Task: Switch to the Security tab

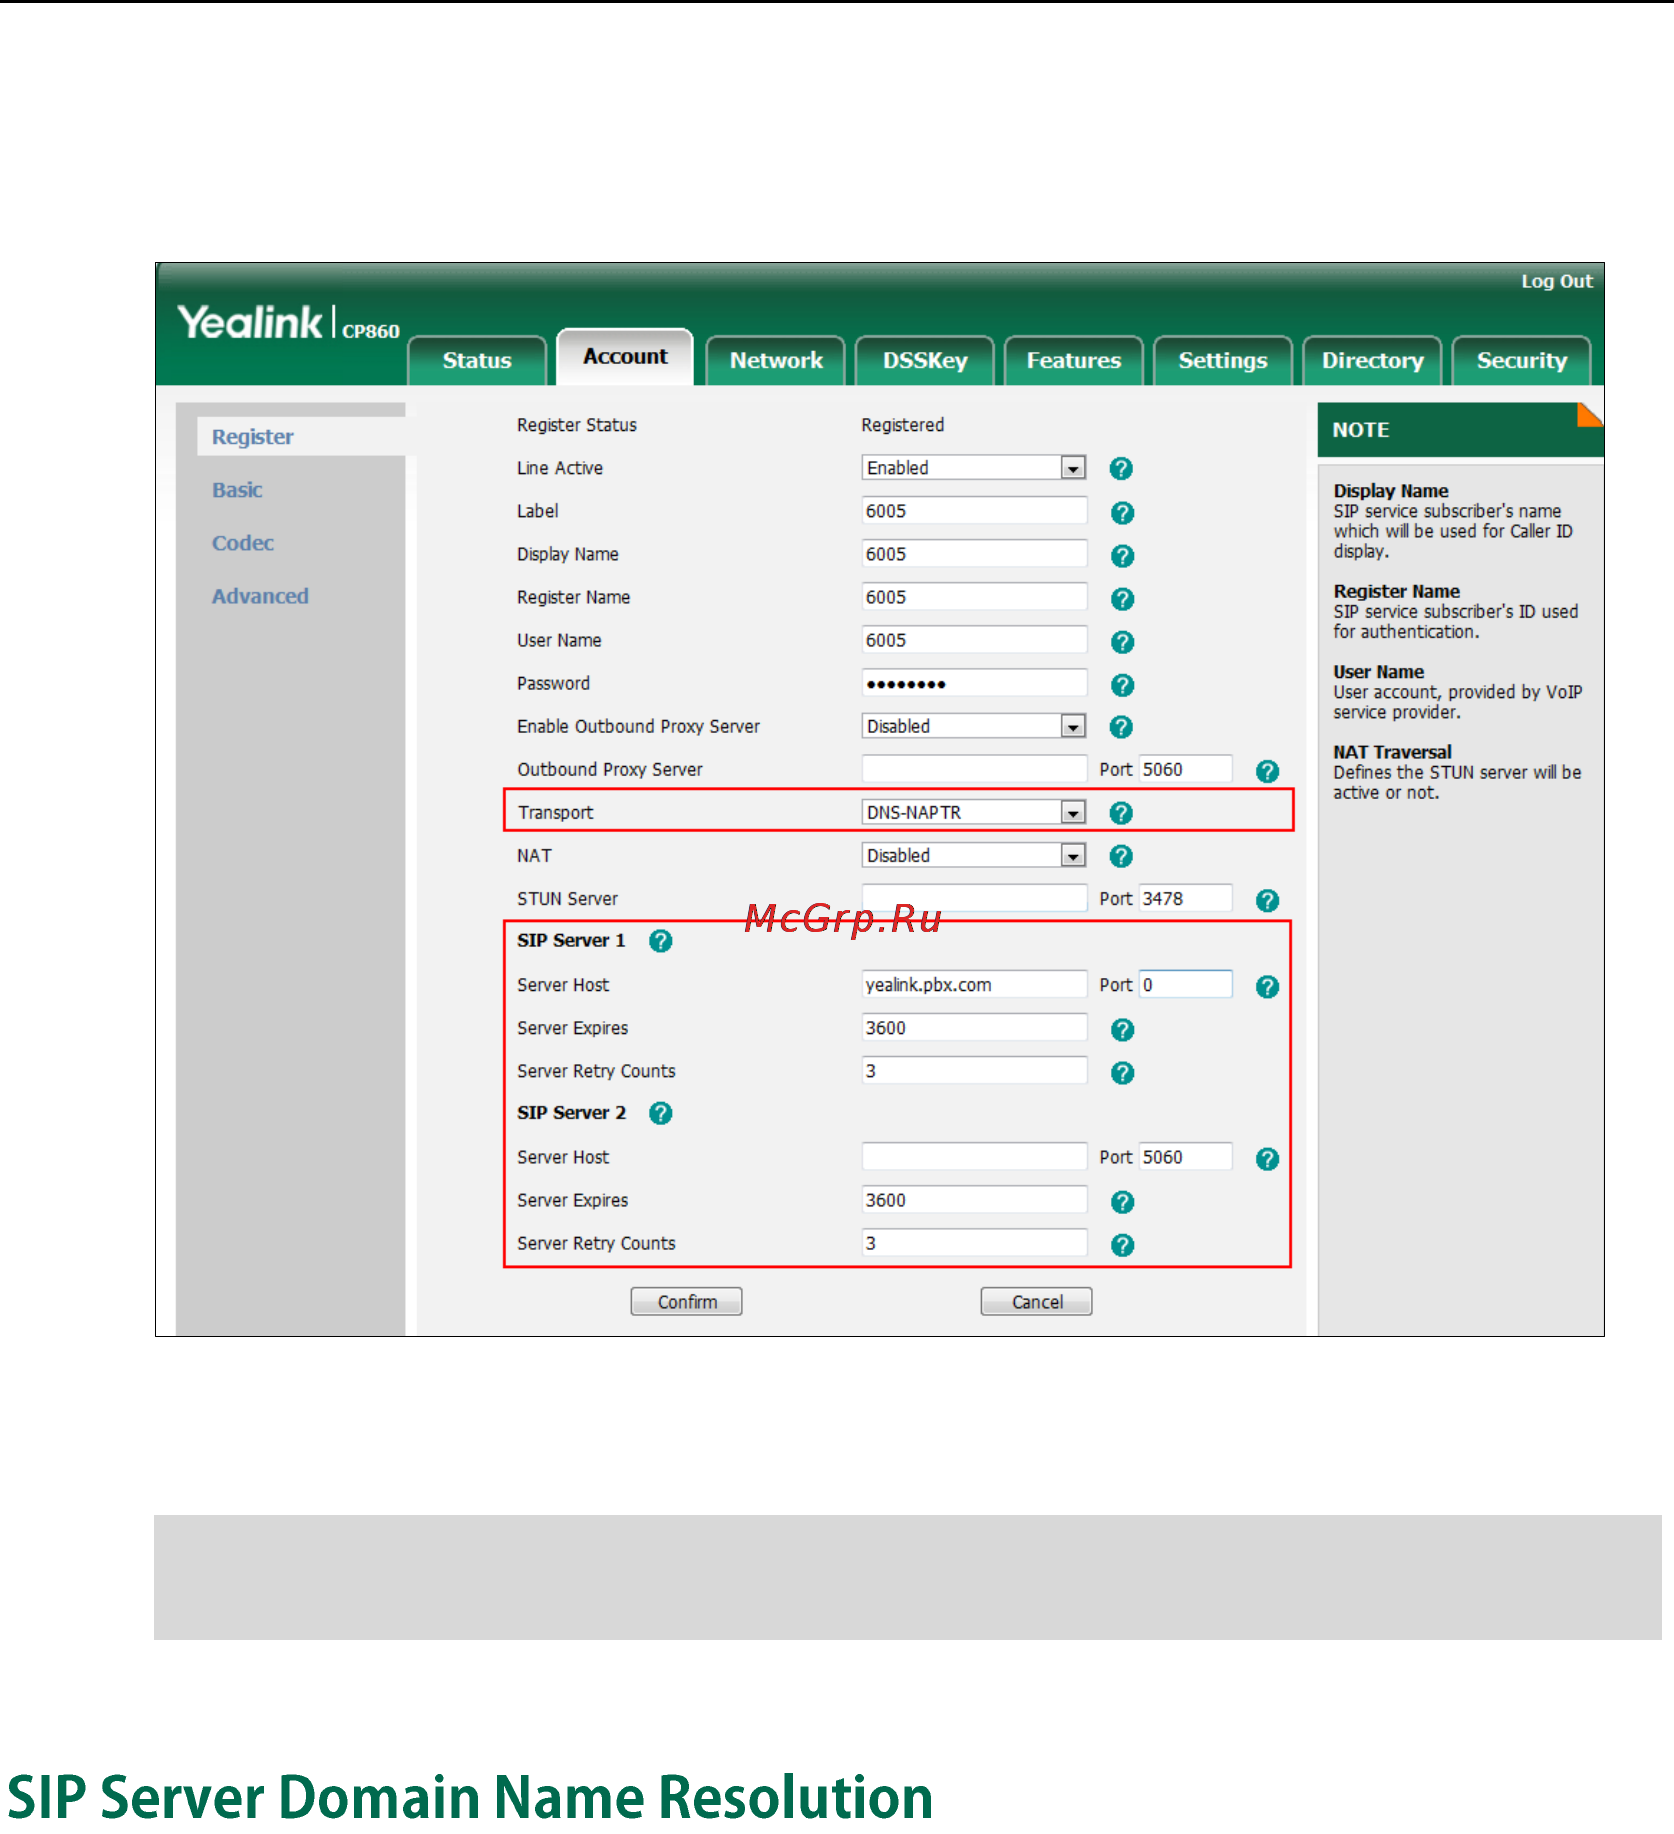Action: (x=1521, y=360)
